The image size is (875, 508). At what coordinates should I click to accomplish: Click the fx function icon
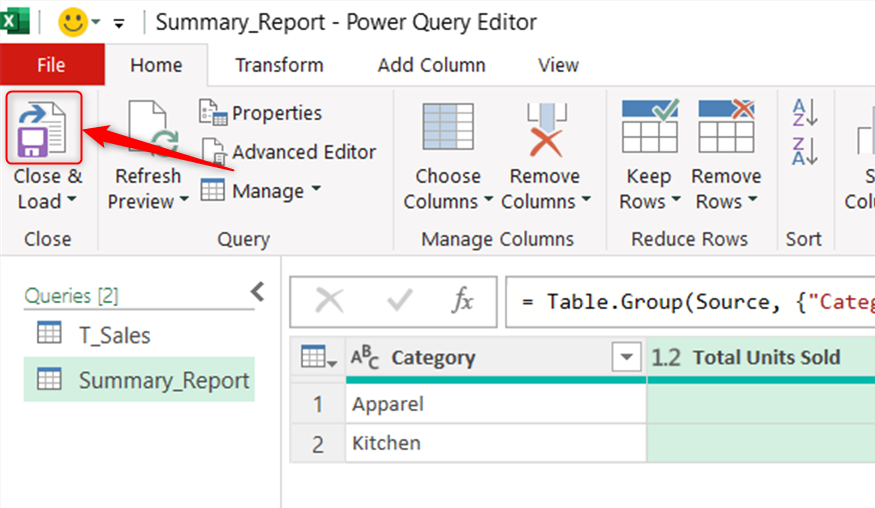462,300
